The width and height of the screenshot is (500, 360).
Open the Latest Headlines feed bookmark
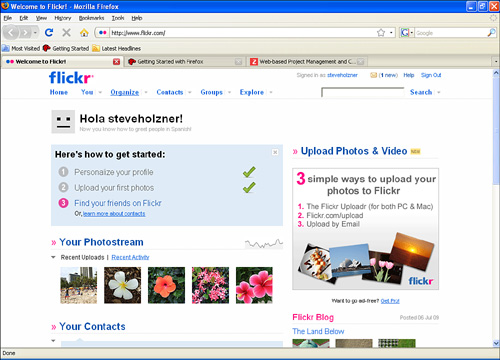coord(117,48)
